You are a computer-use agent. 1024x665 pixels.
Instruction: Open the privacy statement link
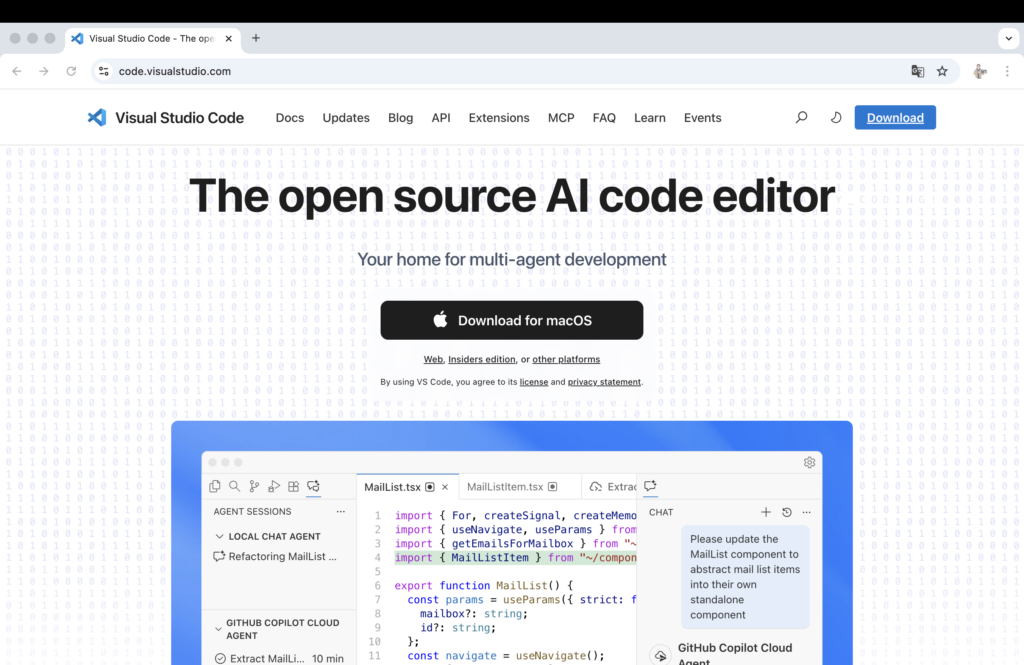point(604,381)
